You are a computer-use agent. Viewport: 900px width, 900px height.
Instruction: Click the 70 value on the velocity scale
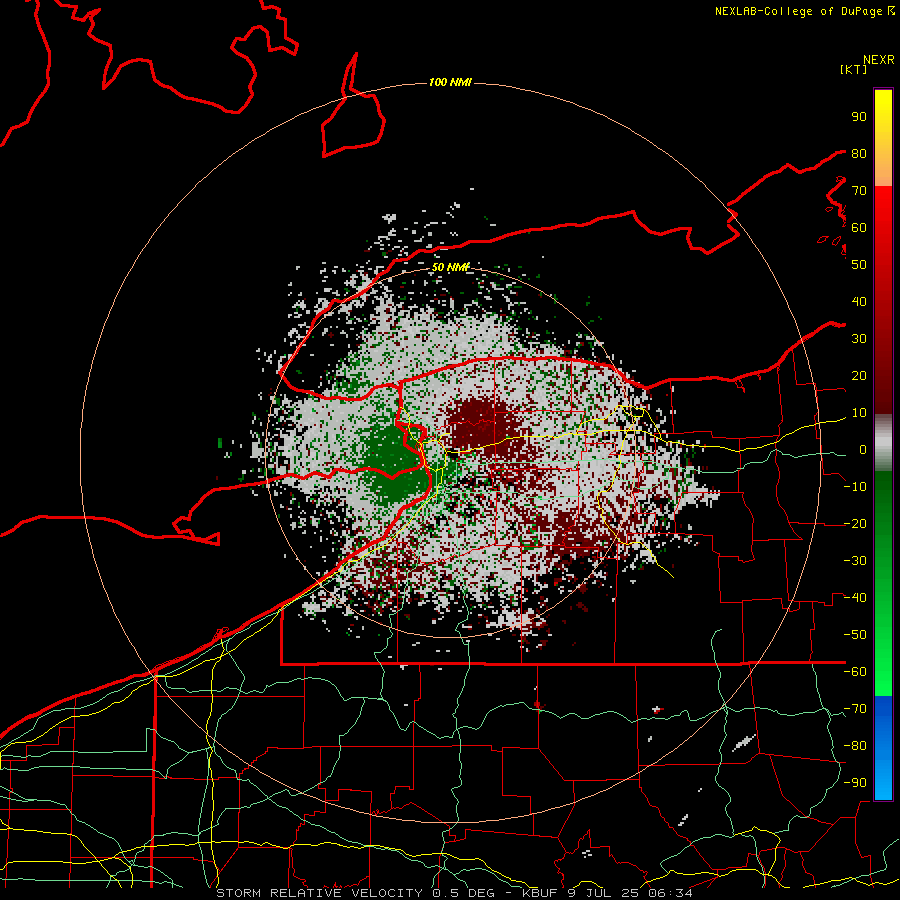(859, 191)
